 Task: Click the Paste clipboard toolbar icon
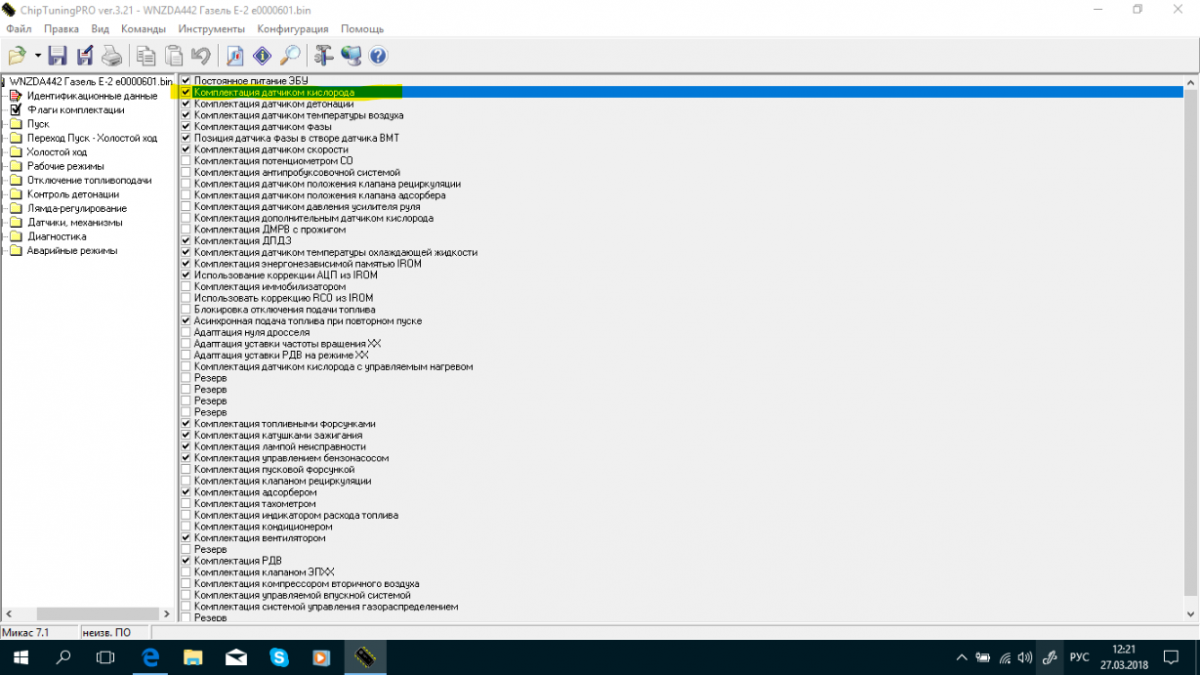[174, 55]
